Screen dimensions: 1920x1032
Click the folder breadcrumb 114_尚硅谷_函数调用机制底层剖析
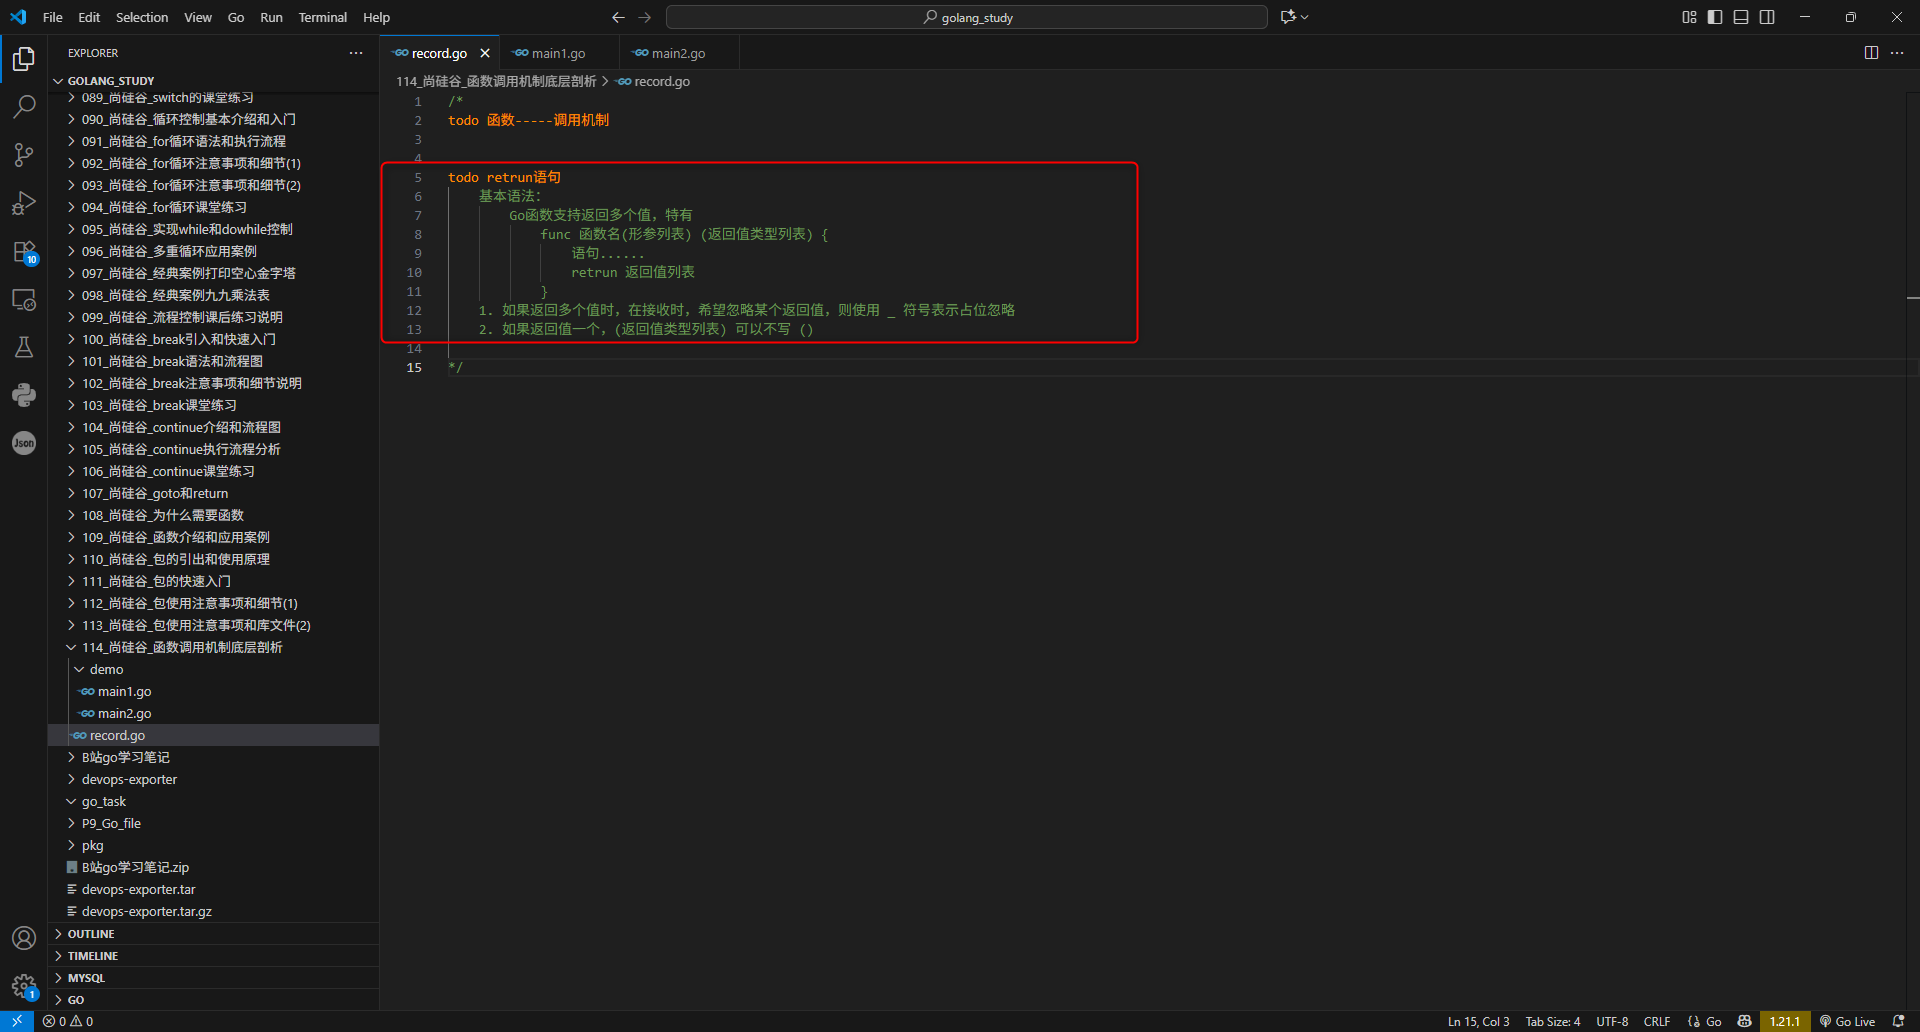point(496,81)
